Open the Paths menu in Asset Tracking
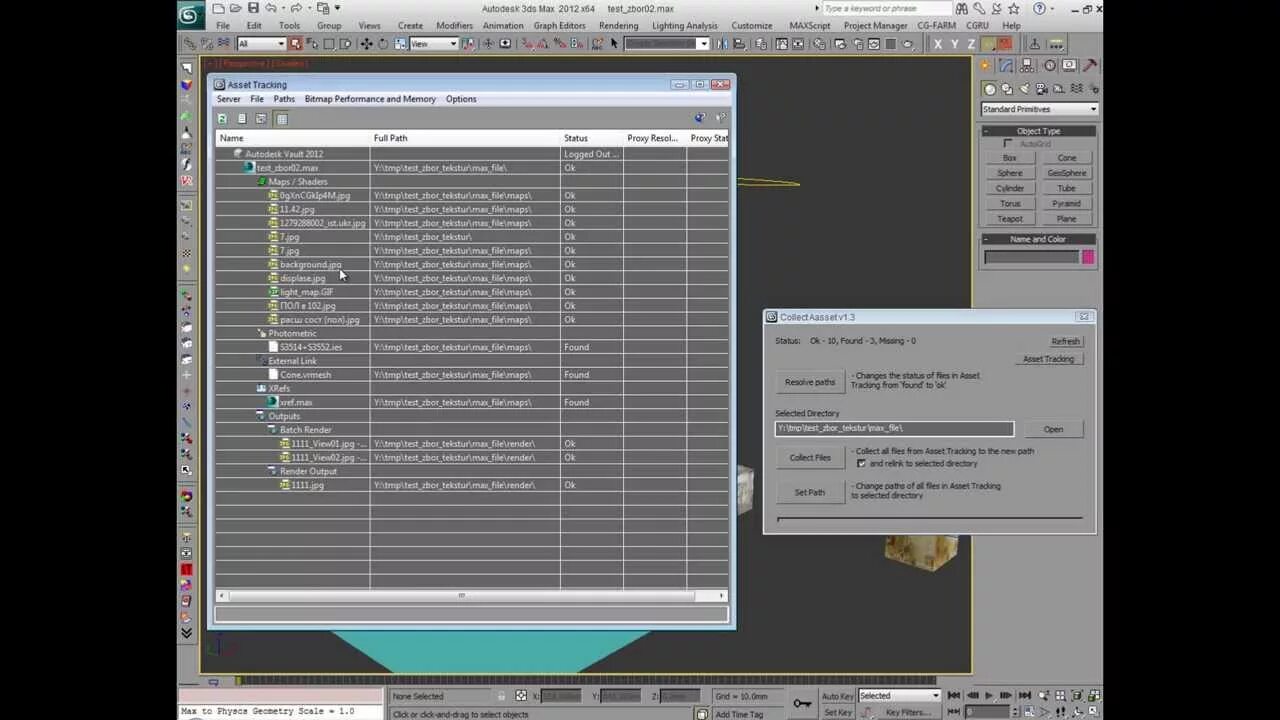Viewport: 1280px width, 720px height. (x=284, y=99)
